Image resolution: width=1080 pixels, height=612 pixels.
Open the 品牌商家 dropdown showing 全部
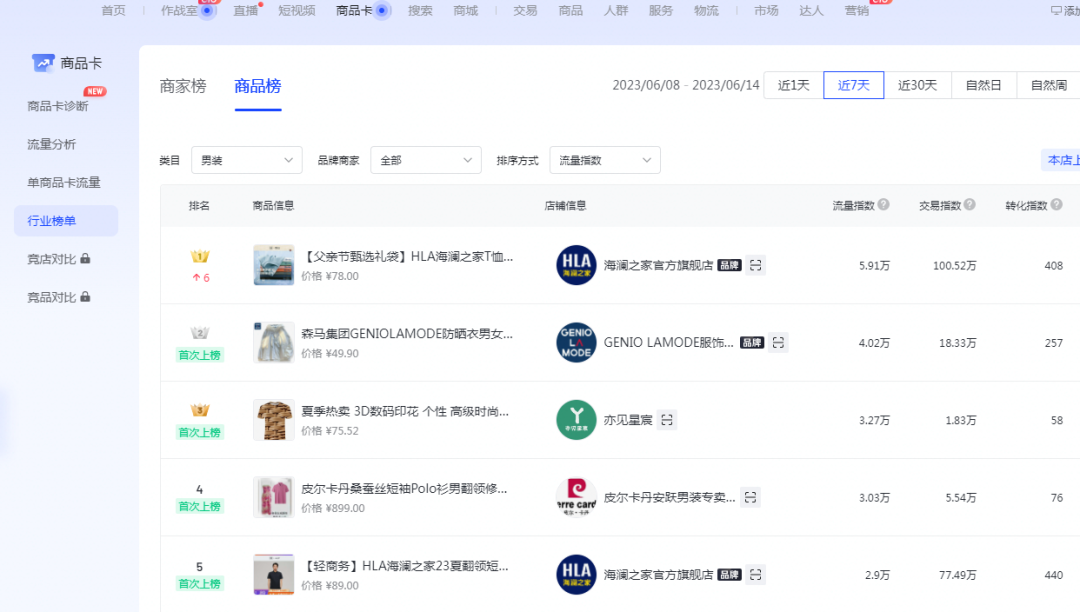tap(426, 160)
